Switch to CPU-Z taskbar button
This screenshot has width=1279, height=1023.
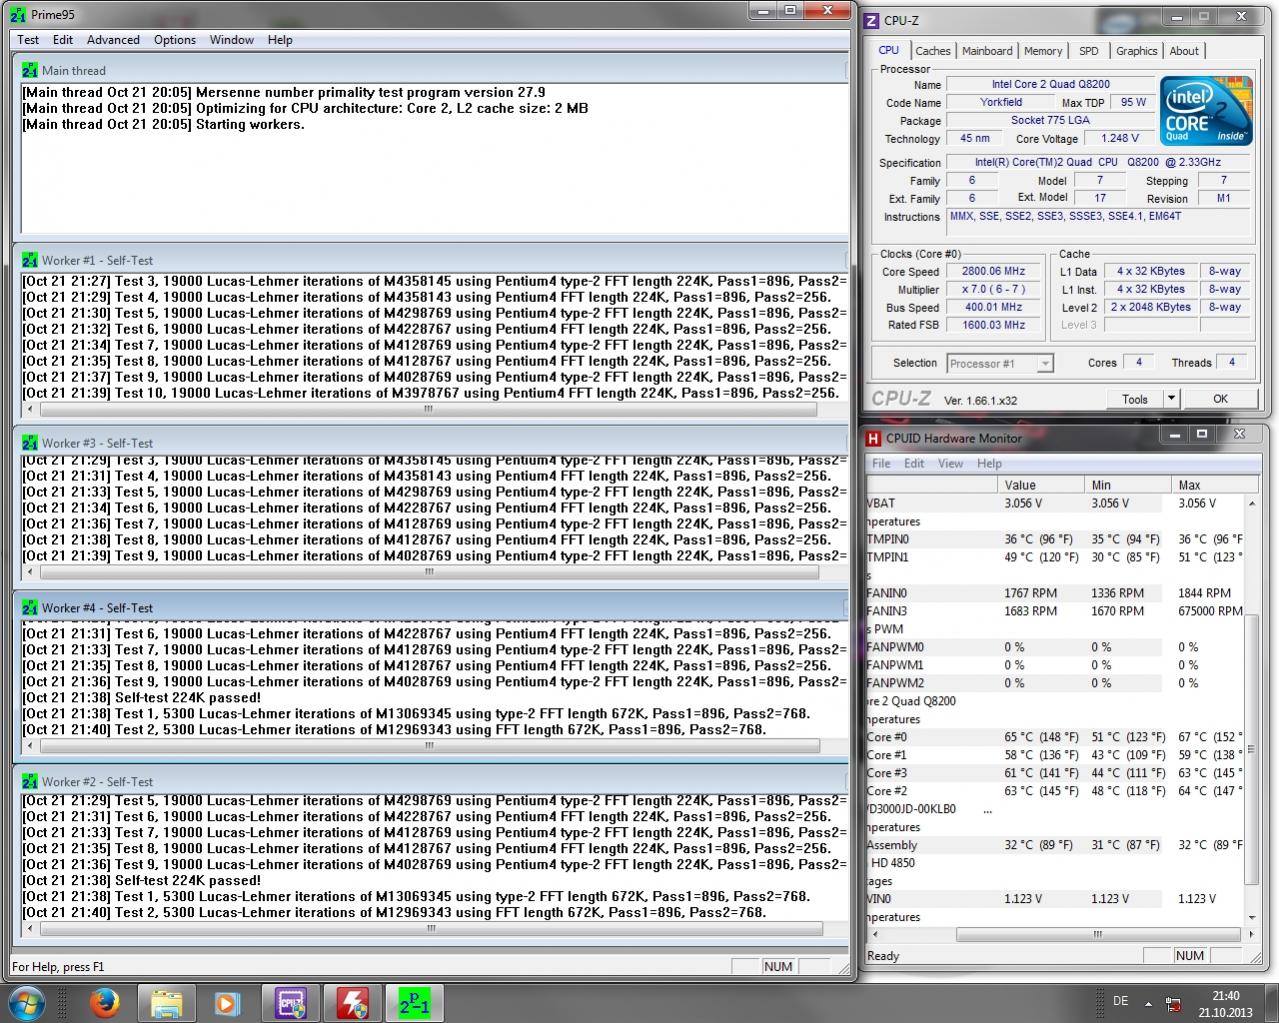point(291,1002)
